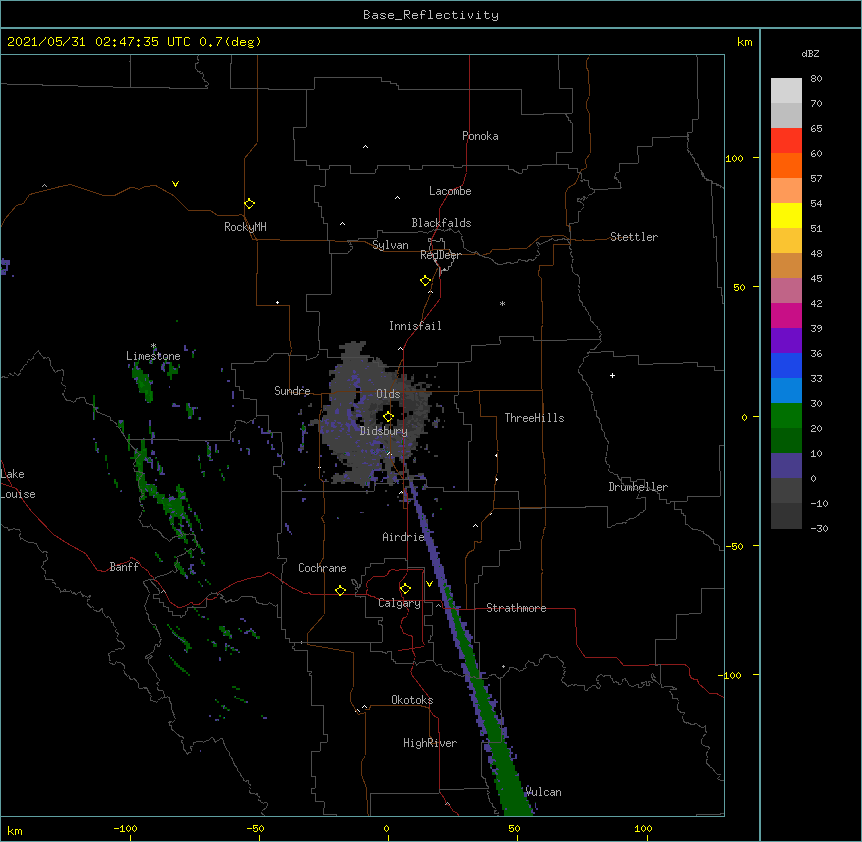Image resolution: width=862 pixels, height=842 pixels.
Task: Choose the blue 33–36 dBZ legend swatch
Action: click(786, 365)
